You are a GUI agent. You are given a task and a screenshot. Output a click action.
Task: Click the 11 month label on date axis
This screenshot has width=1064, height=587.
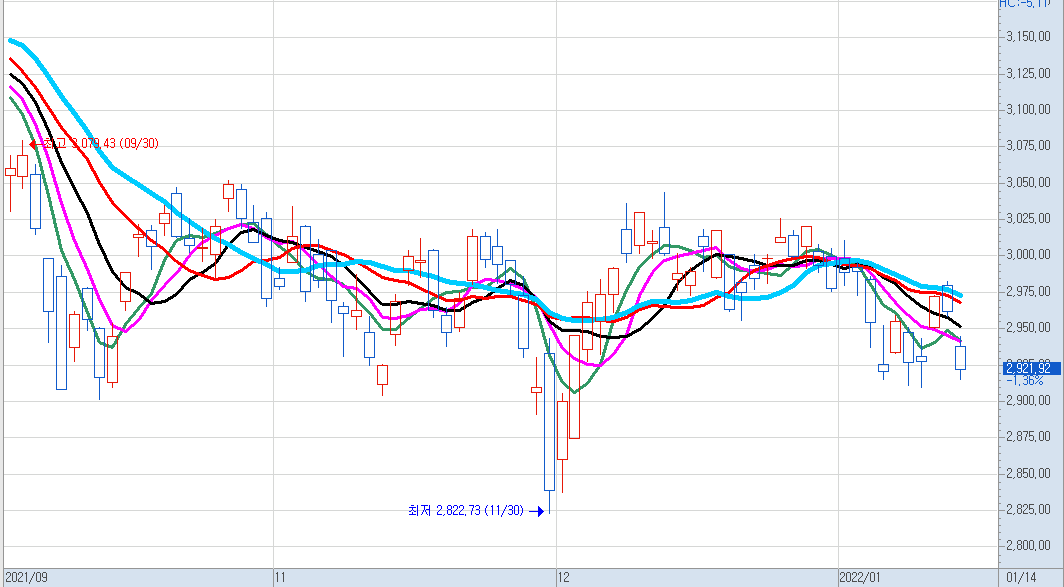click(280, 577)
